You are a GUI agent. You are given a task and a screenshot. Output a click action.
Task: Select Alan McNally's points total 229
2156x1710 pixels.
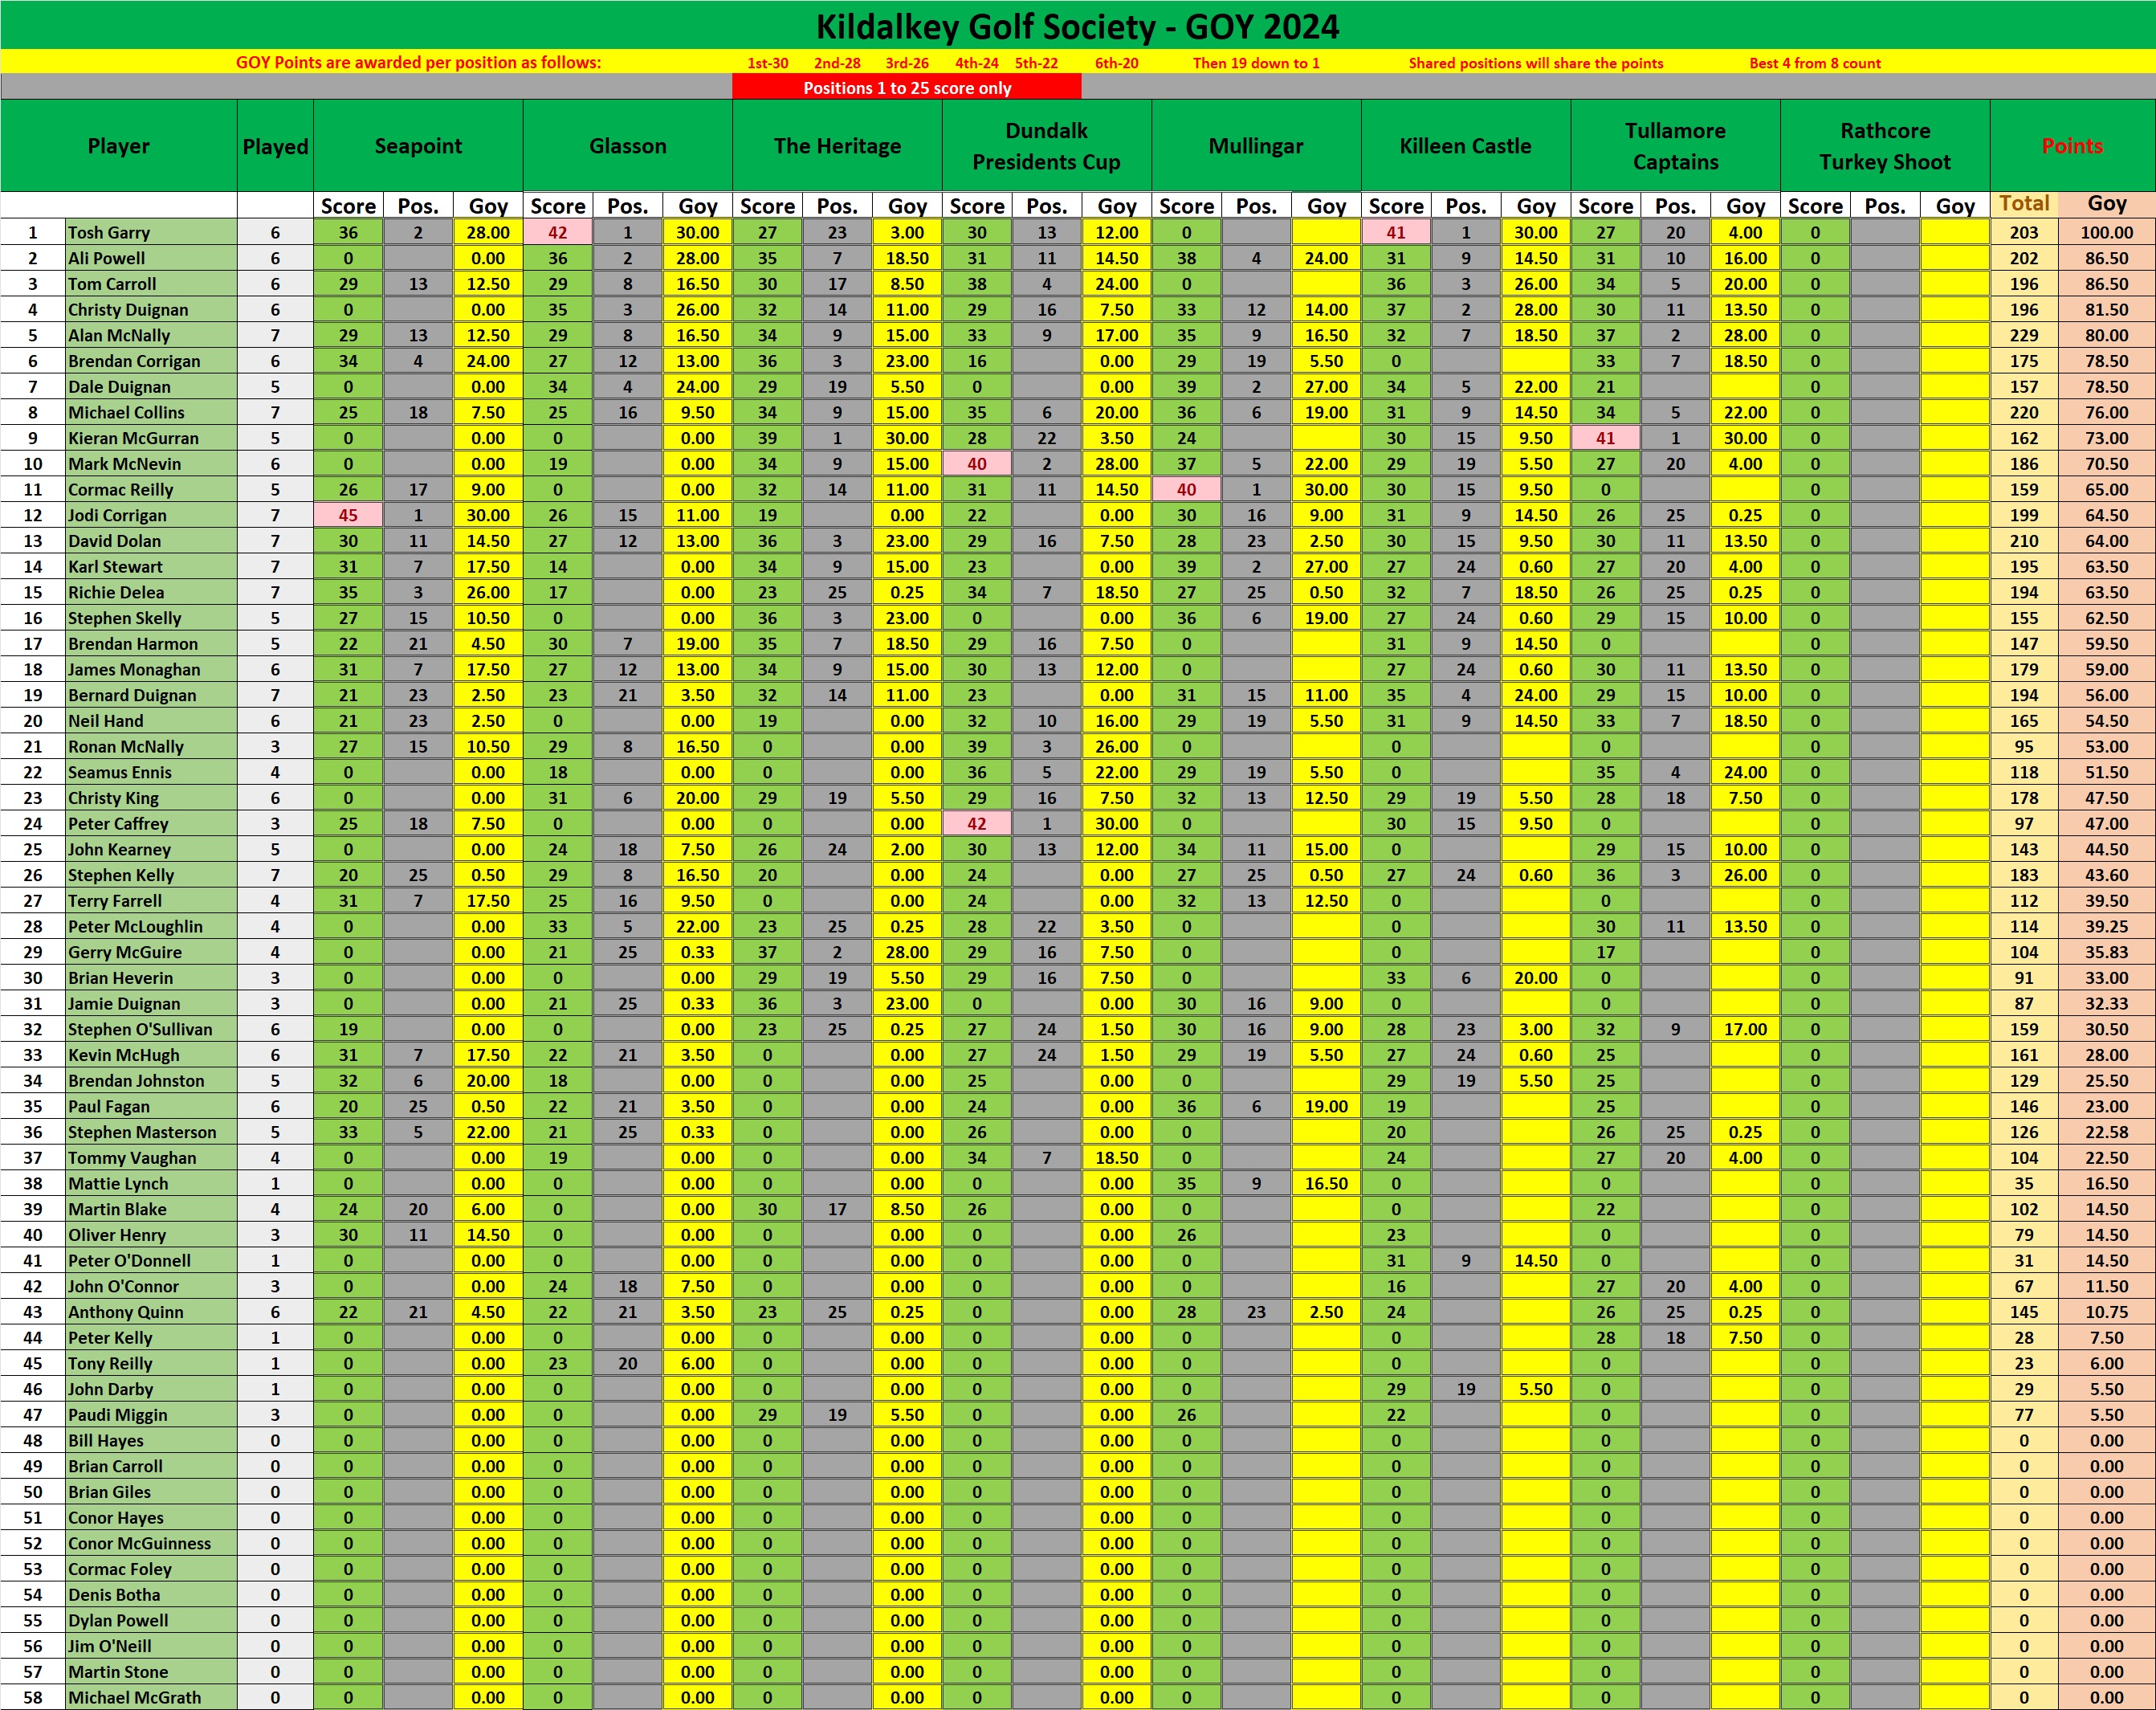tap(2024, 335)
